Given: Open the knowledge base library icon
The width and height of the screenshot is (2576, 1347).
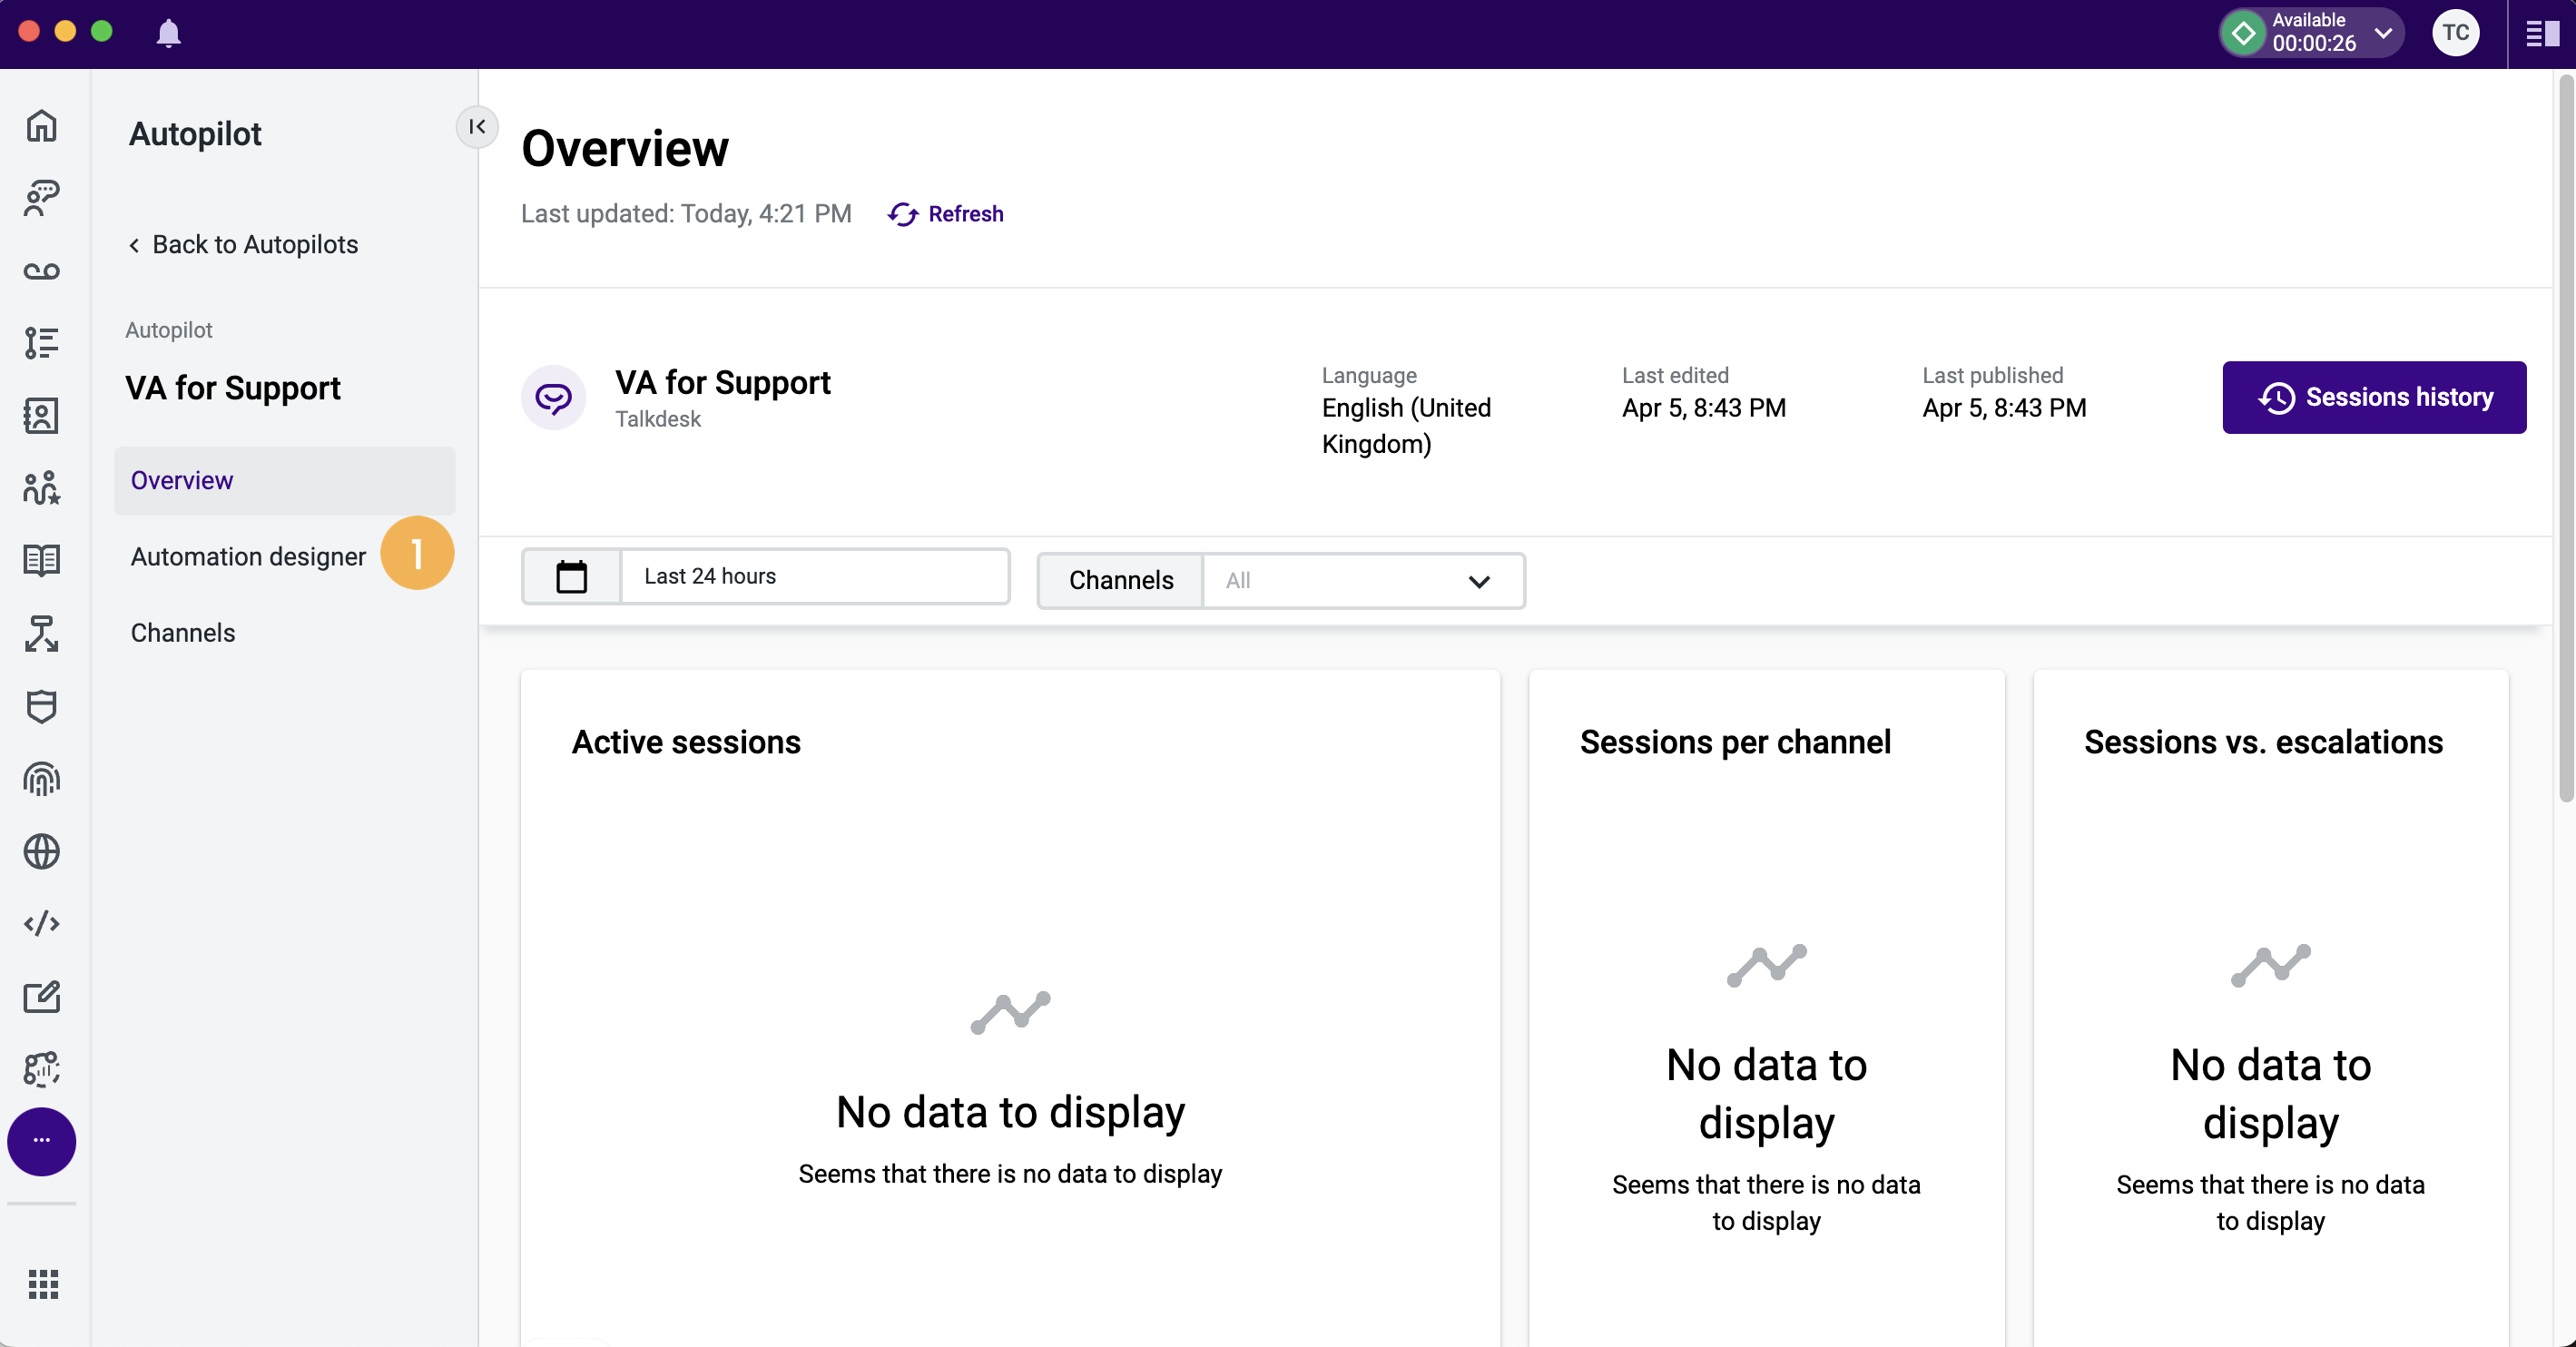Looking at the screenshot, I should (41, 561).
